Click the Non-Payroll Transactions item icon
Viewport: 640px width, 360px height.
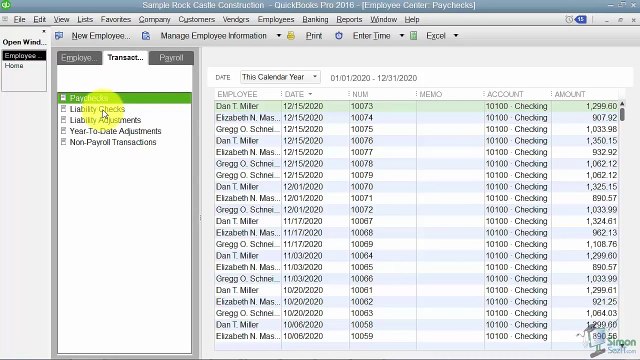point(63,142)
